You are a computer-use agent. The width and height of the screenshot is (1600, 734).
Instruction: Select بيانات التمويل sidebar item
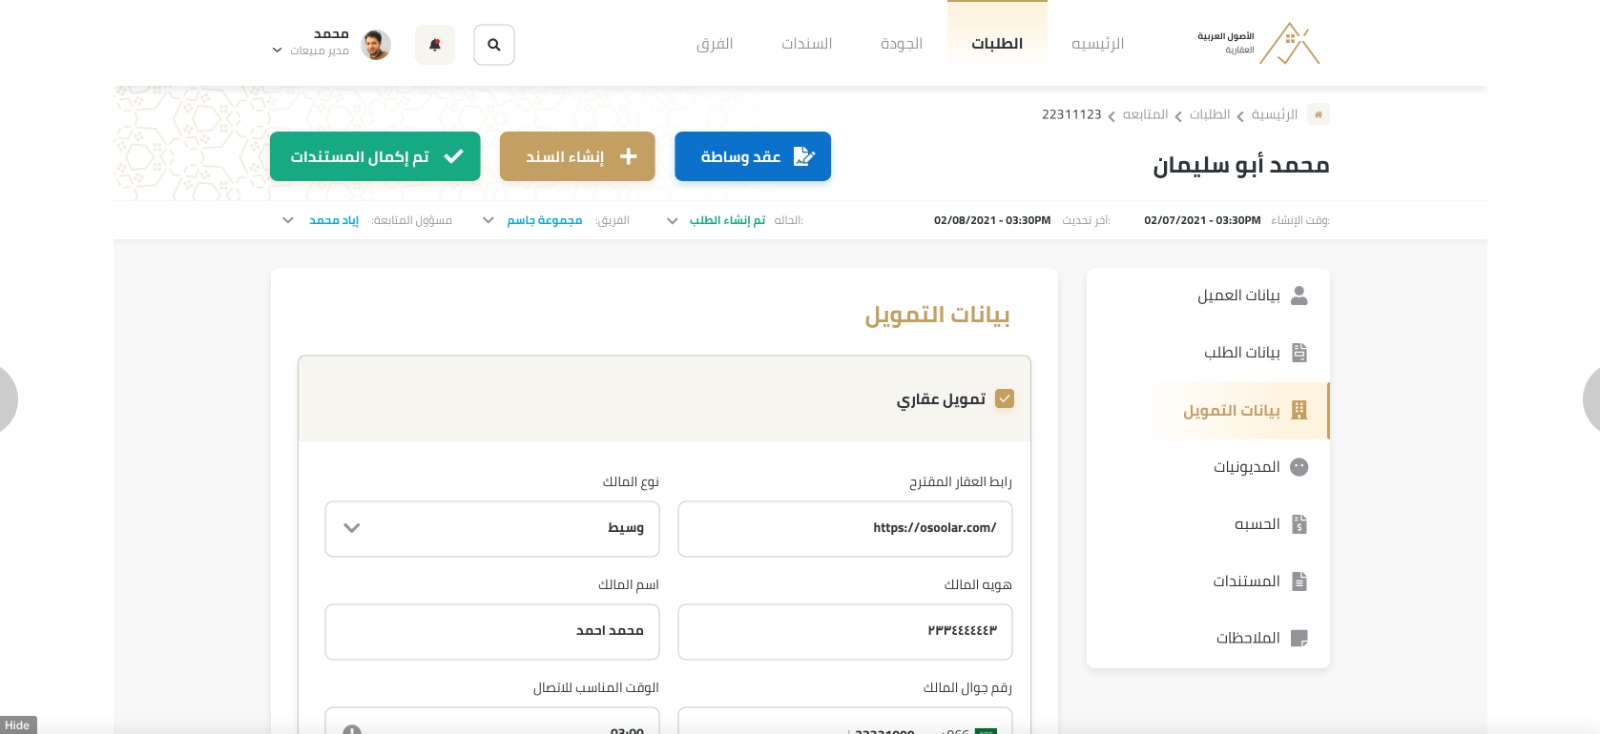click(x=1208, y=410)
